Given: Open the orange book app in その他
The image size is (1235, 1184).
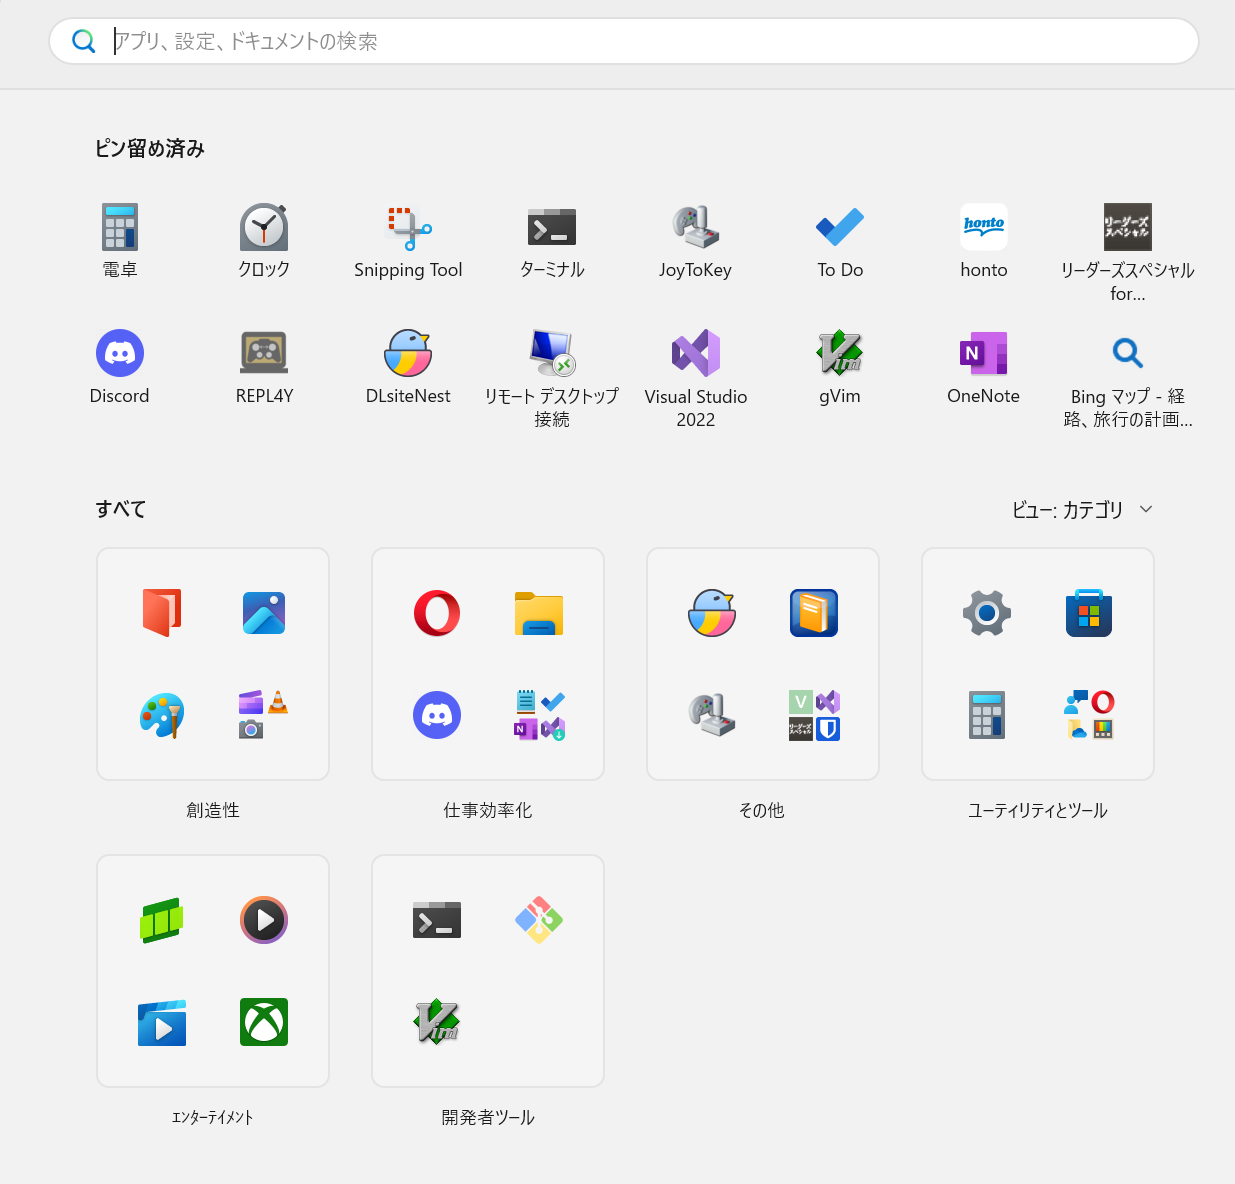Looking at the screenshot, I should tap(814, 613).
